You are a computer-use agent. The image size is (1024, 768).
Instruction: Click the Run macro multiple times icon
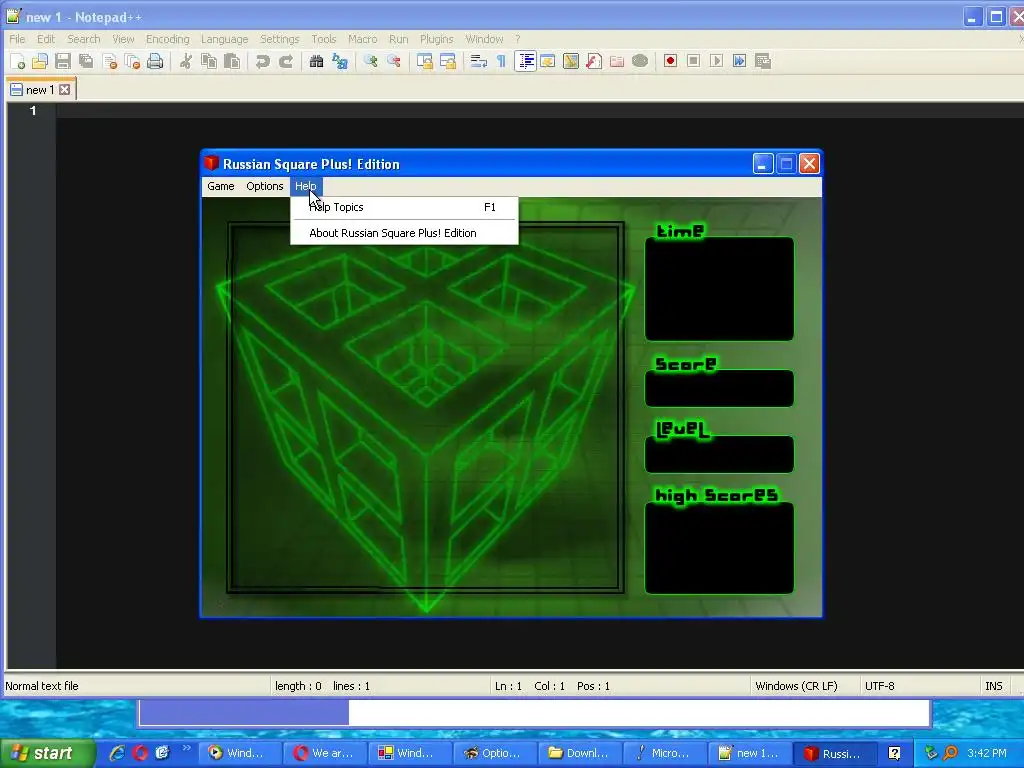click(739, 61)
